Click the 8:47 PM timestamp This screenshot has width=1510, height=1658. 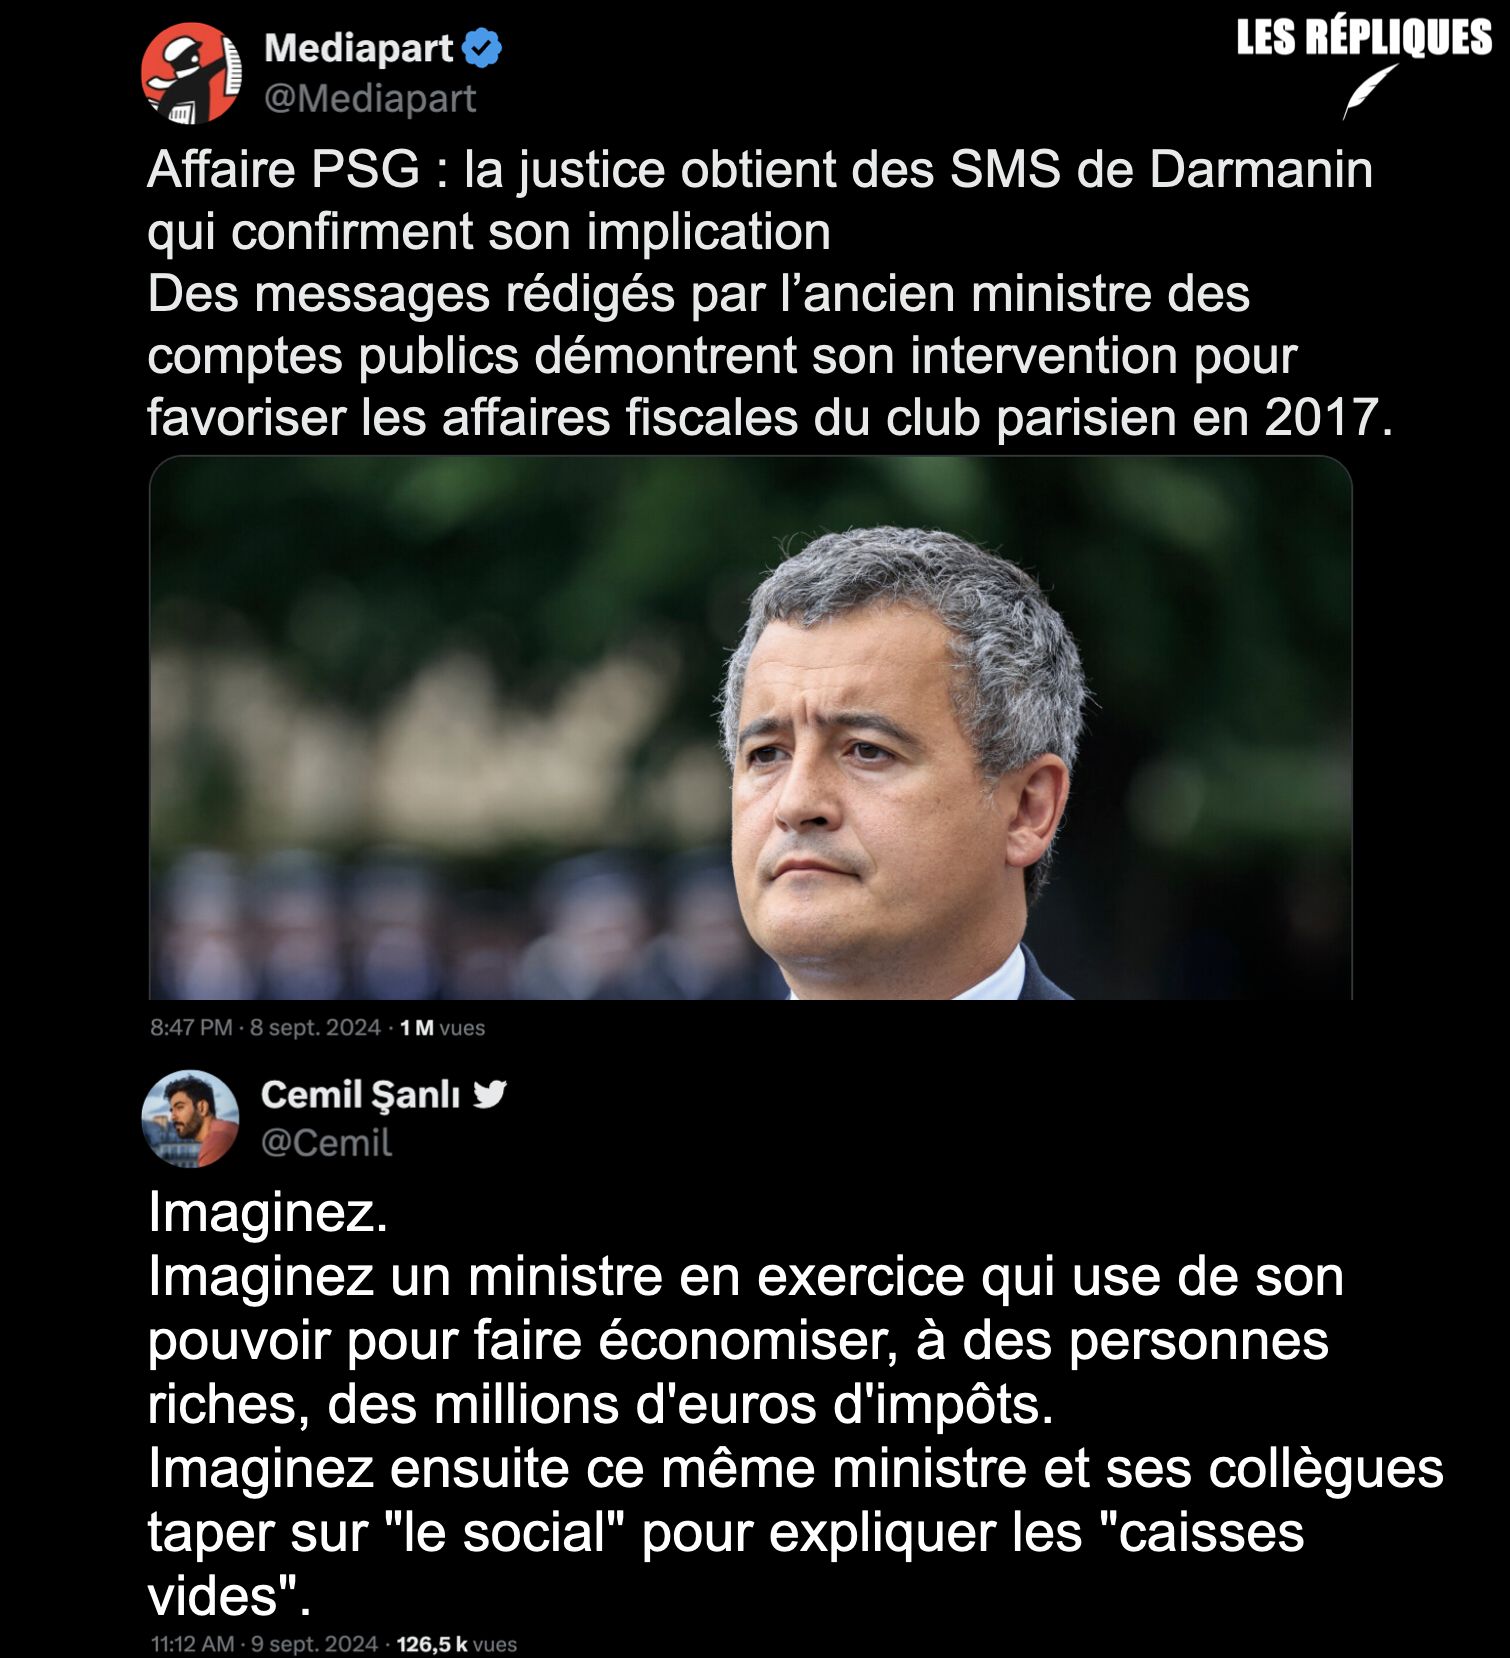pos(191,1027)
